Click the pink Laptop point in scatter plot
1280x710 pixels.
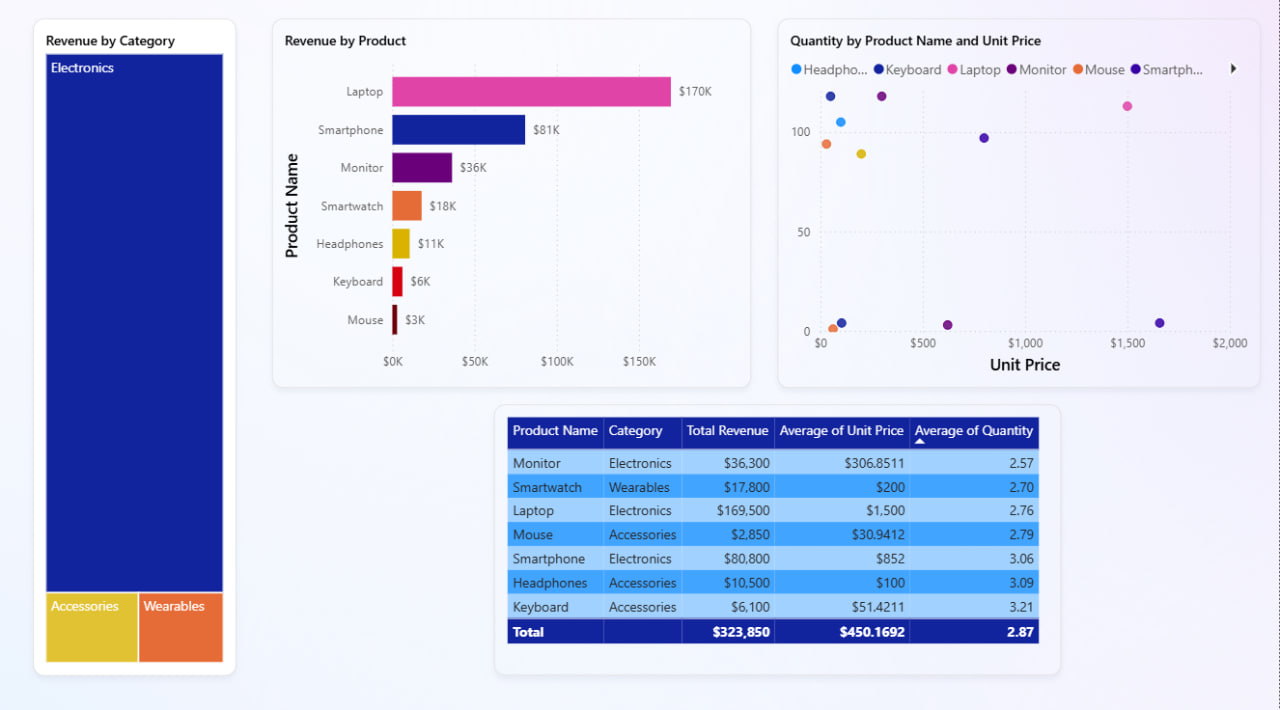click(x=1127, y=106)
